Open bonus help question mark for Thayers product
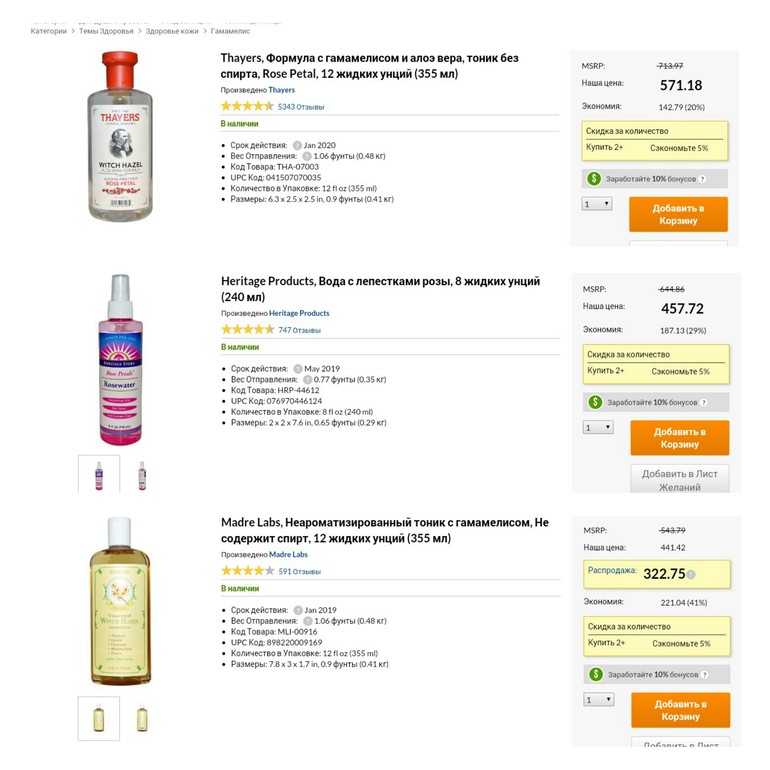Image resolution: width=770 pixels, height=770 pixels. click(x=702, y=180)
